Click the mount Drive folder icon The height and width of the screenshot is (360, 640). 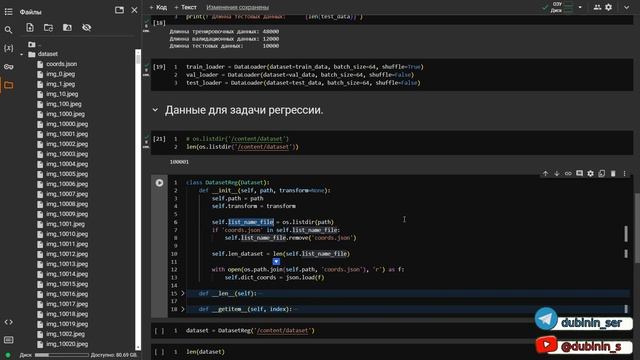click(x=67, y=27)
